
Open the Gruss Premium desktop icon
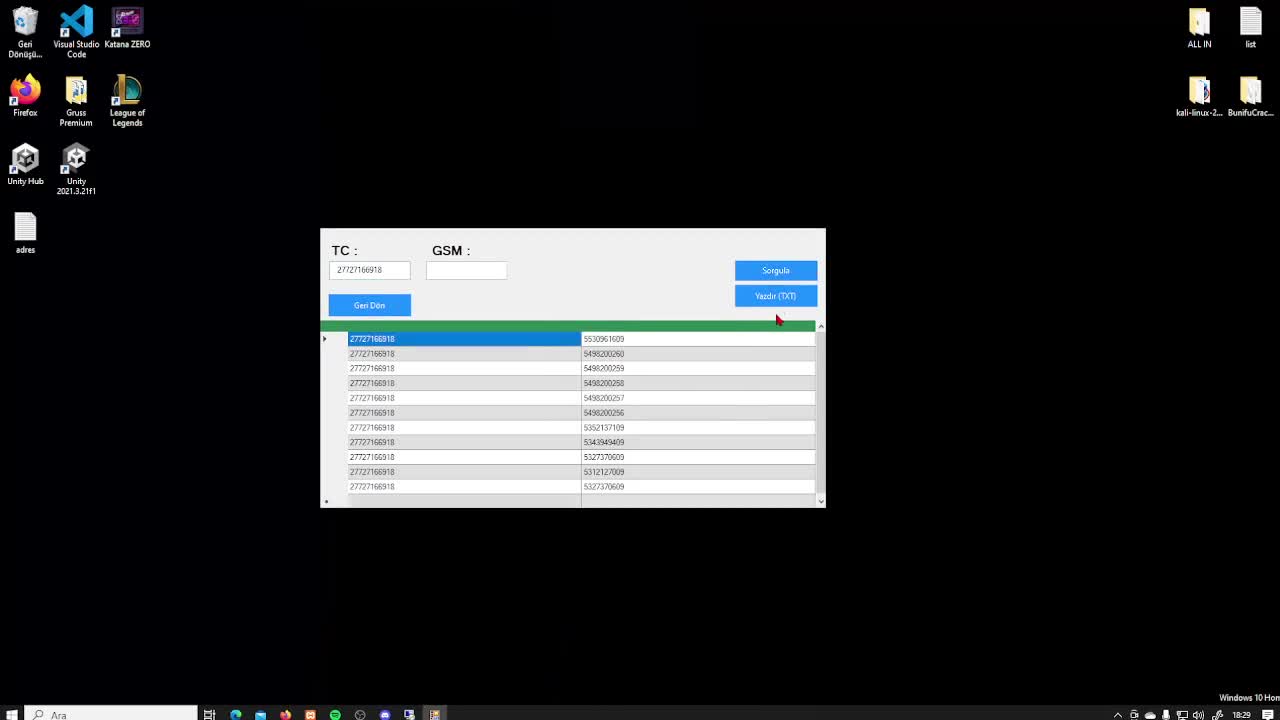76,101
